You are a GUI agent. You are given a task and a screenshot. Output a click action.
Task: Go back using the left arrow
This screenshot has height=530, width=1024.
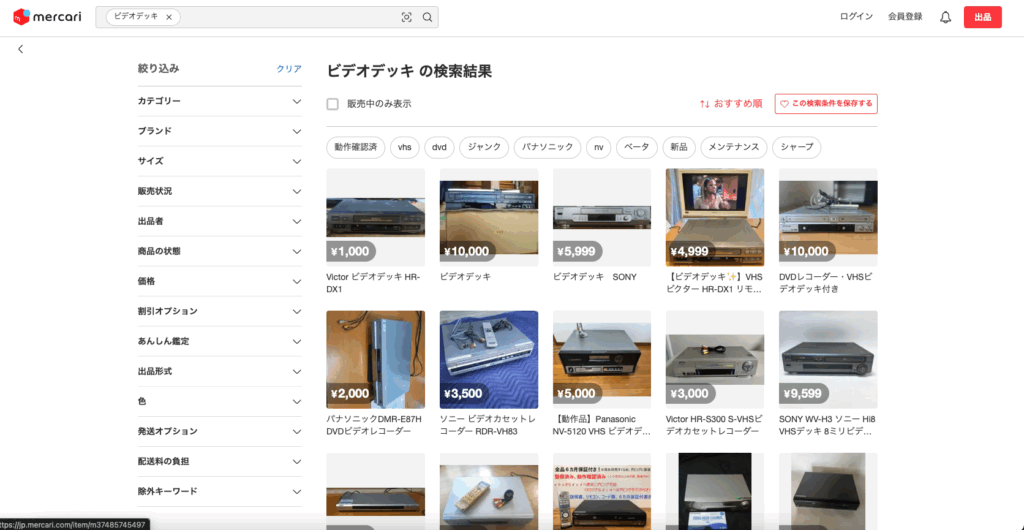(20, 49)
